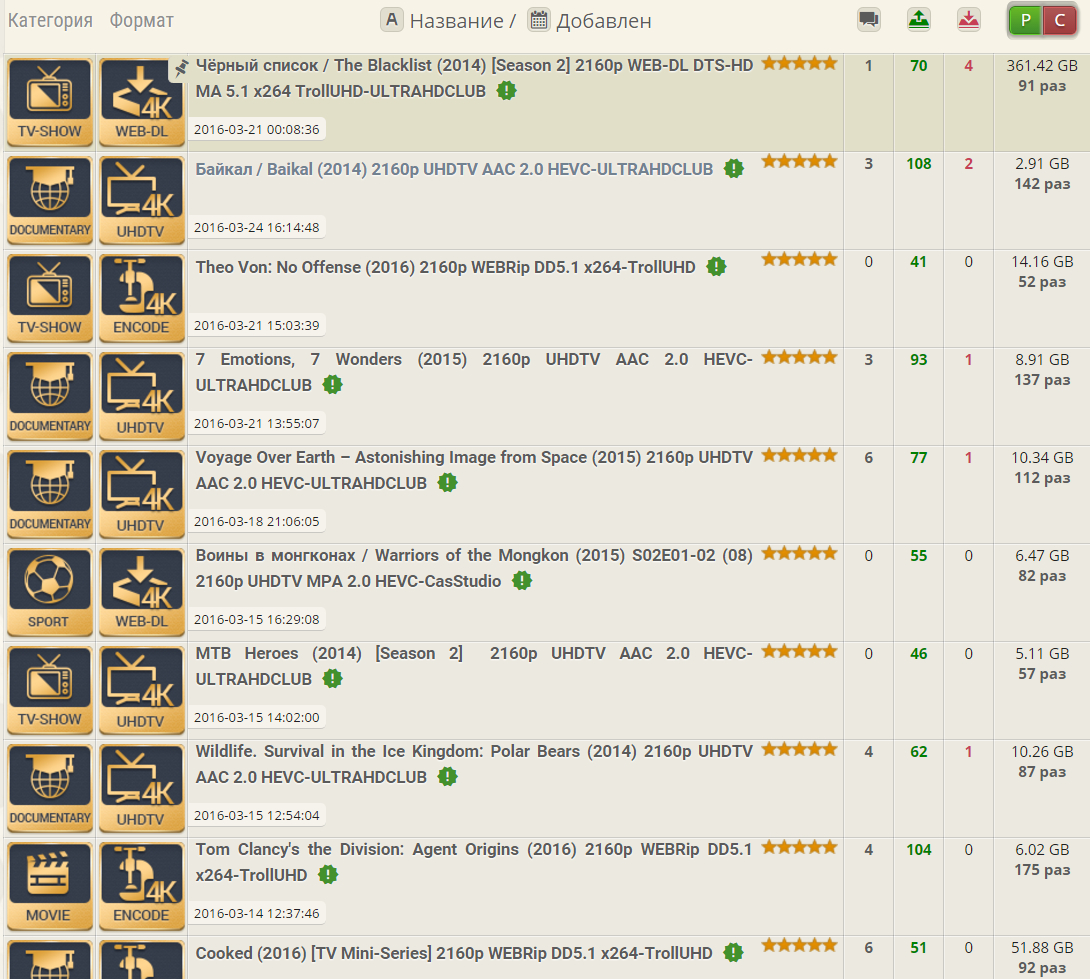The height and width of the screenshot is (979, 1090).
Task: Sort by the Категория column header
Action: pos(50,20)
